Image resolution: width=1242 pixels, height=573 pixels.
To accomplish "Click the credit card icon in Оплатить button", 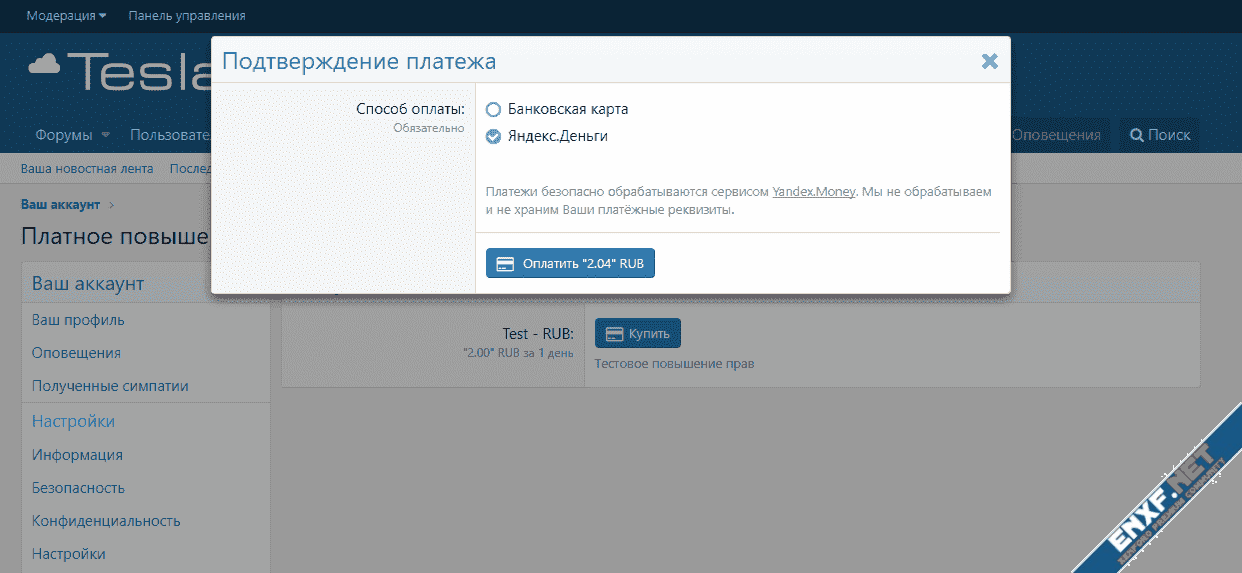I will (x=505, y=264).
